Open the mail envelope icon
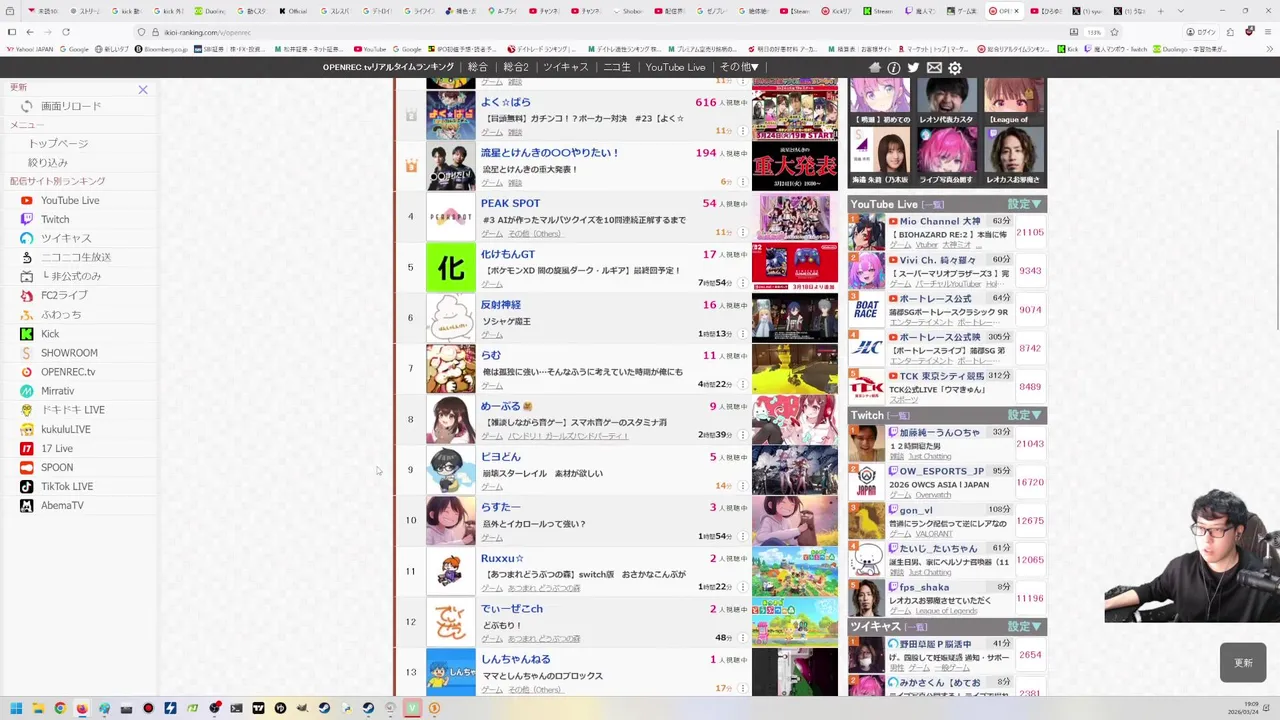The height and width of the screenshot is (720, 1280). point(934,68)
